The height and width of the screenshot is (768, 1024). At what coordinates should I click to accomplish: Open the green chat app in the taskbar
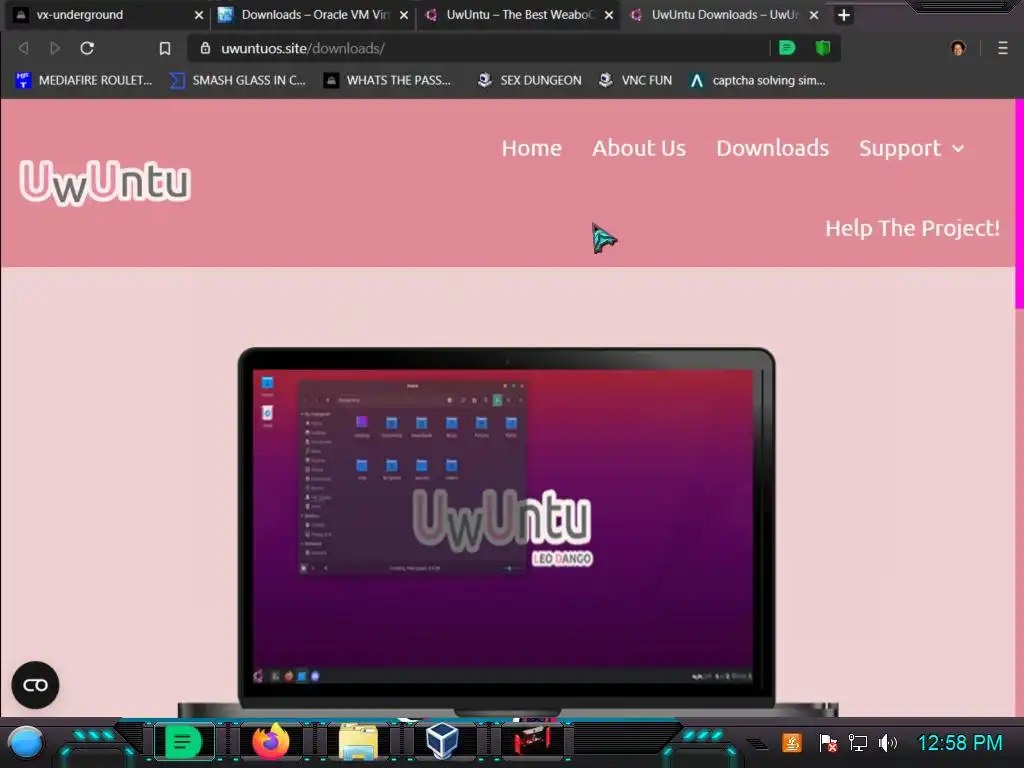pyautogui.click(x=183, y=743)
